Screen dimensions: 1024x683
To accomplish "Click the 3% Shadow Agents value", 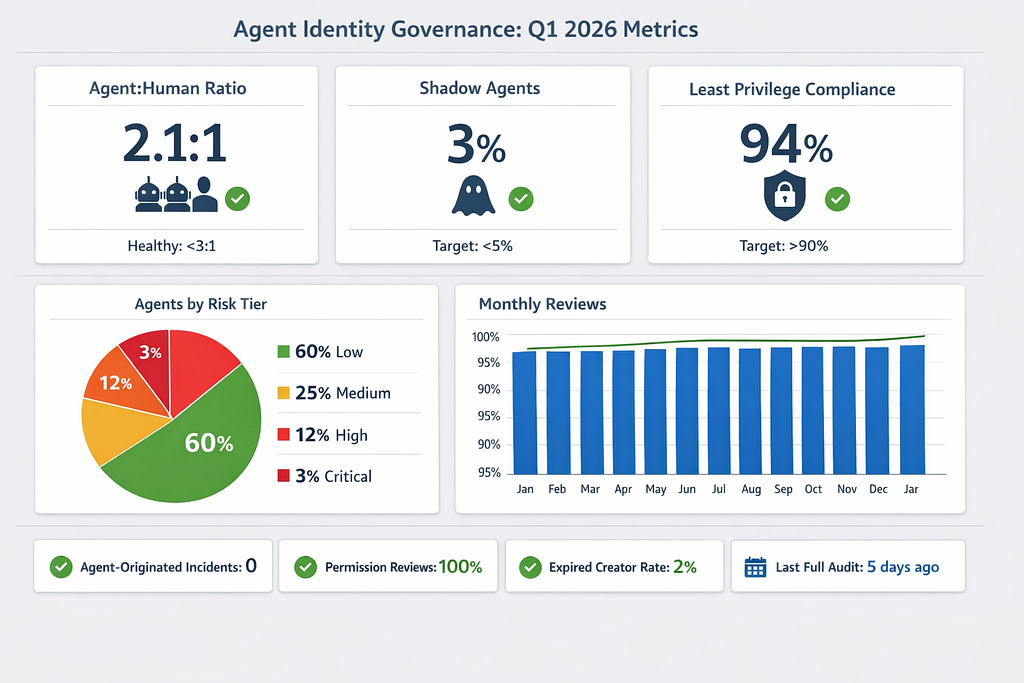I will 476,144.
